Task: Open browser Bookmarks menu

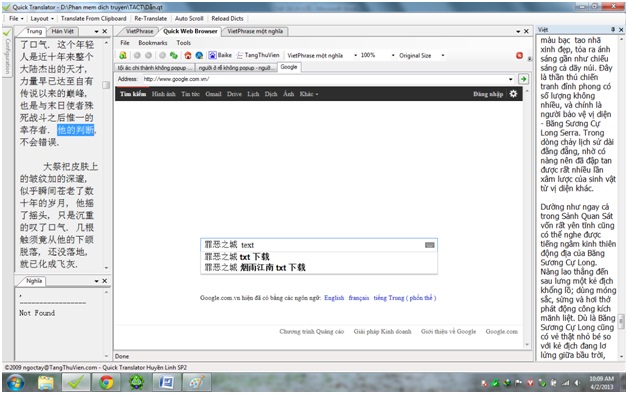Action: (x=153, y=43)
